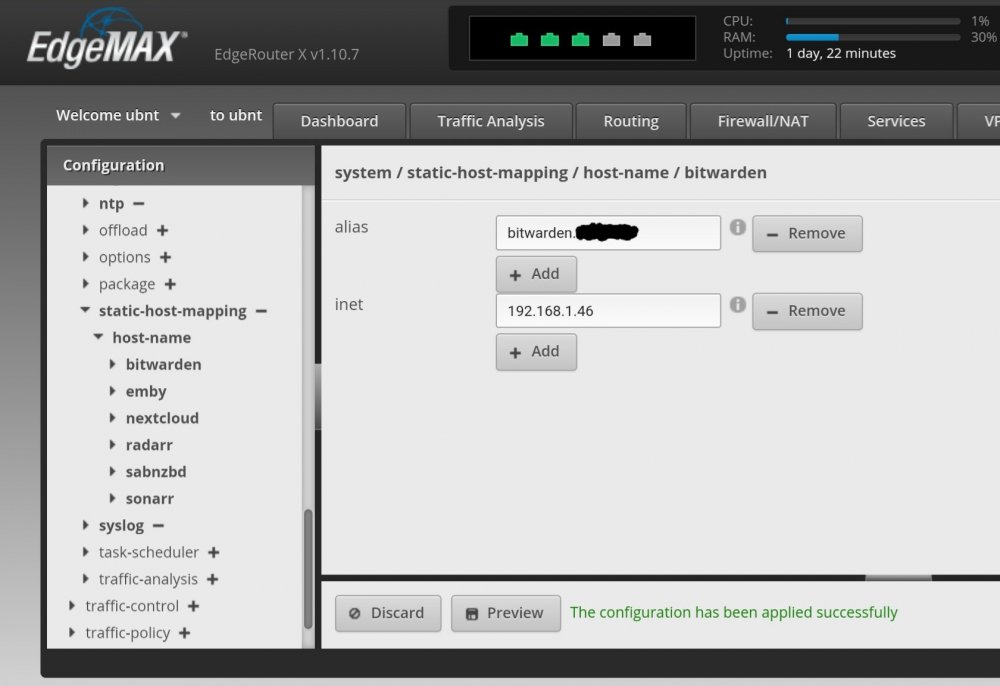This screenshot has width=1000, height=686.
Task: Expand the nextcloud host arrow
Action: pos(112,418)
